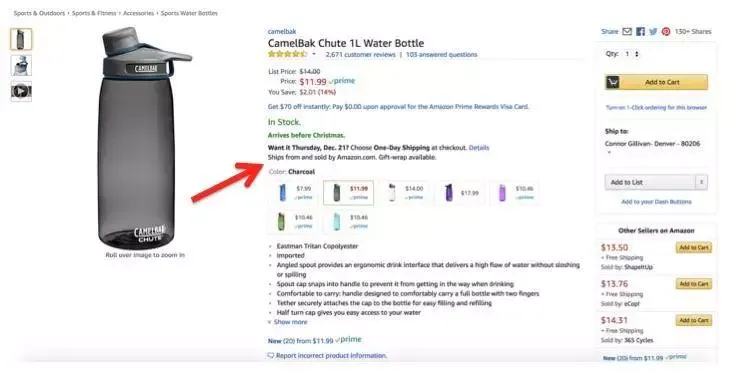The height and width of the screenshot is (373, 731).
Task: Share product via email envelope icon
Action: [627, 32]
